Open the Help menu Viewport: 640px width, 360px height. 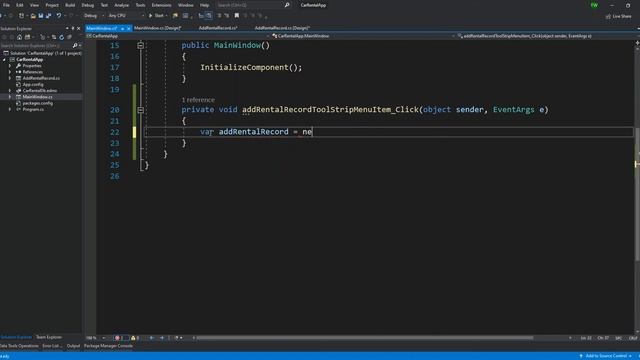coord(204,5)
